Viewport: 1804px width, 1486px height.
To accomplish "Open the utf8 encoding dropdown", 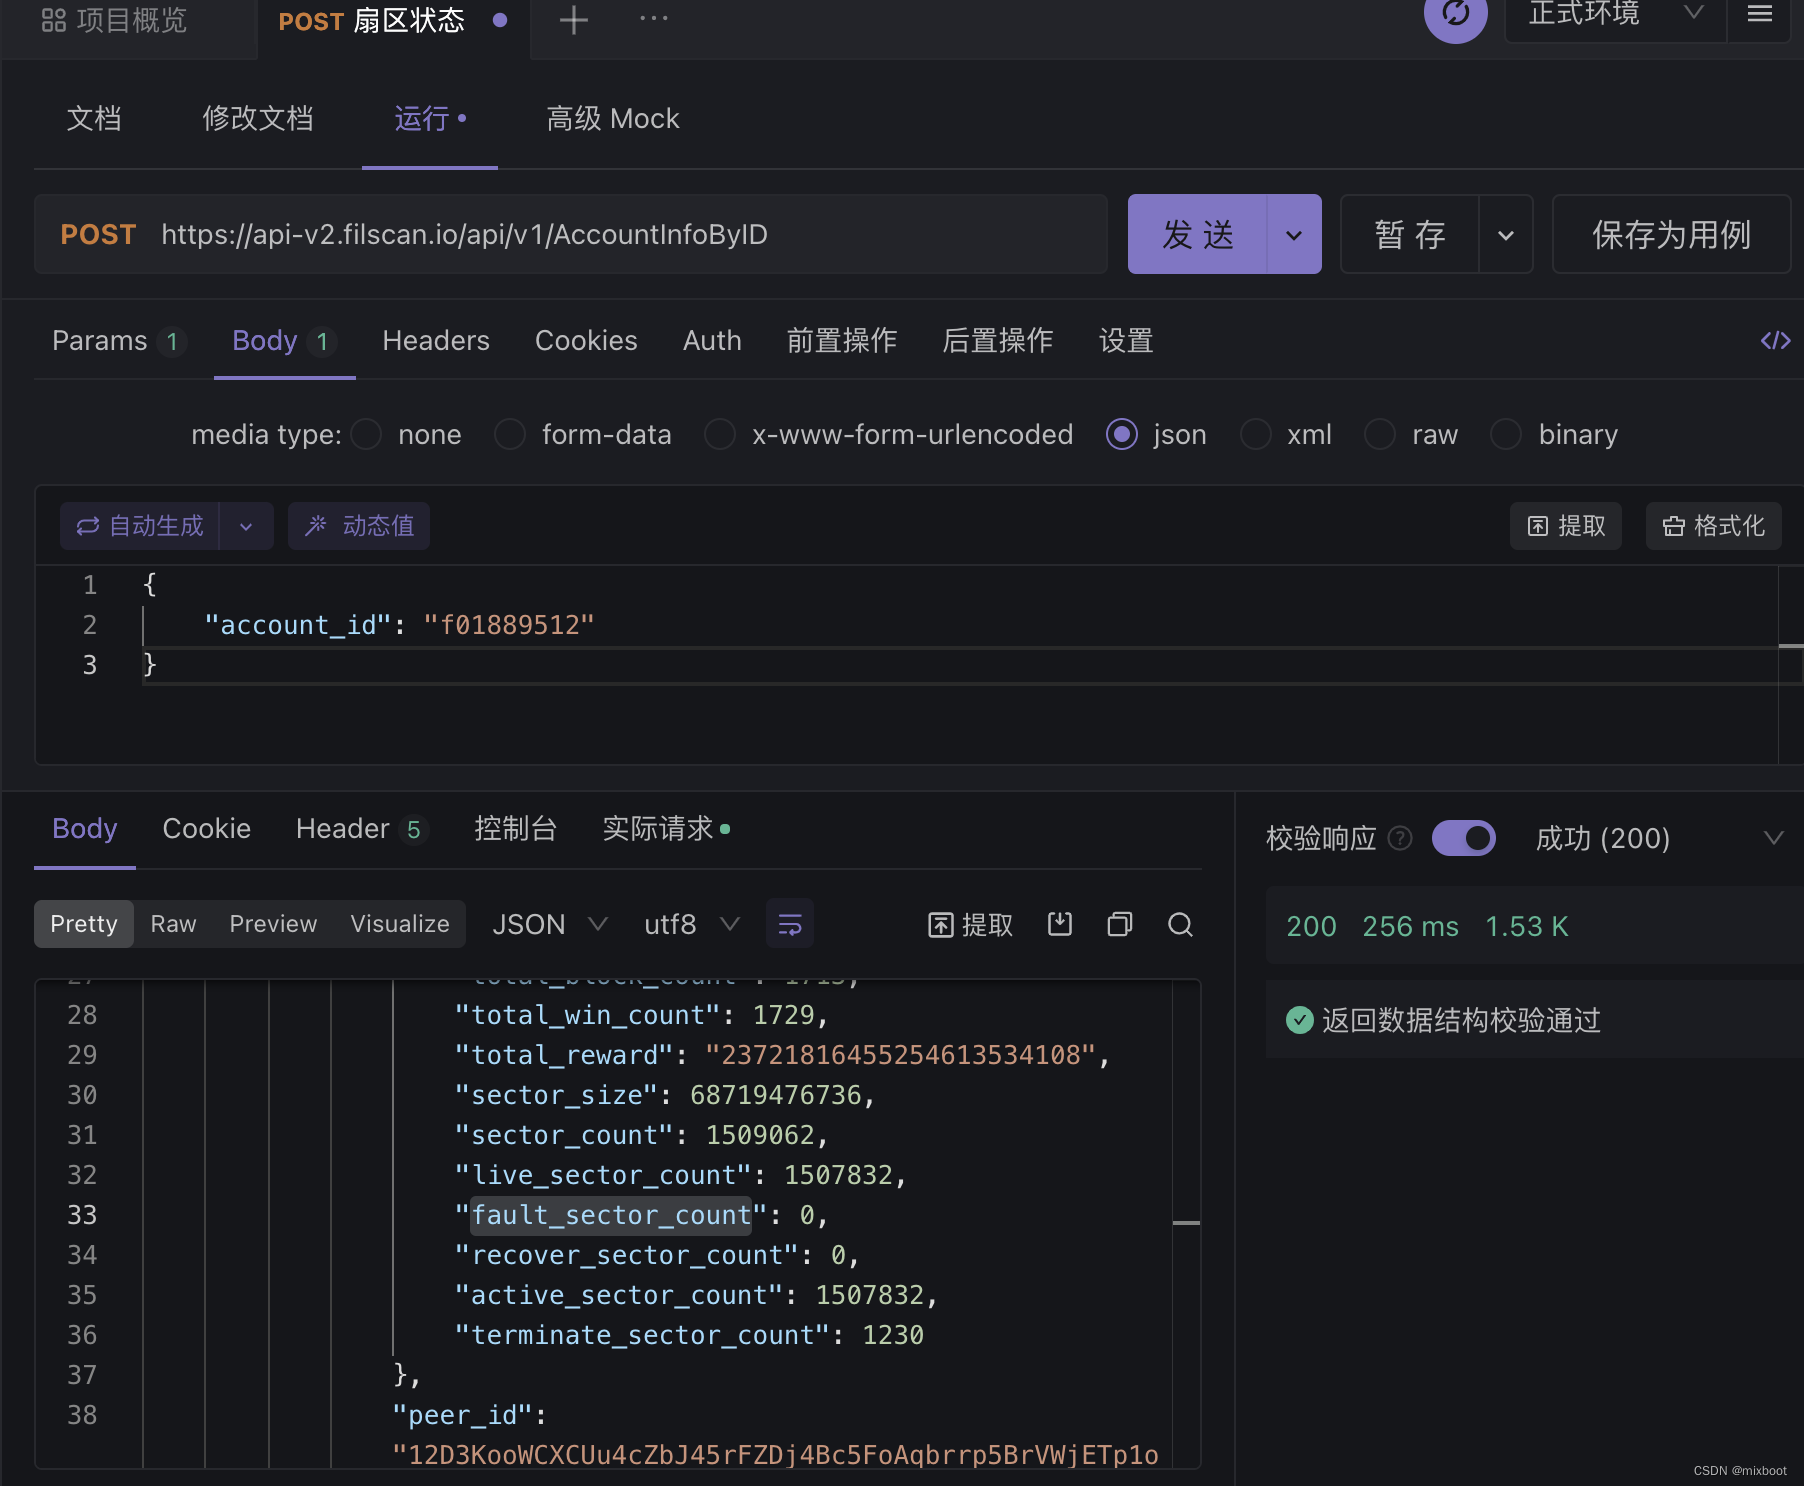I will pos(691,924).
